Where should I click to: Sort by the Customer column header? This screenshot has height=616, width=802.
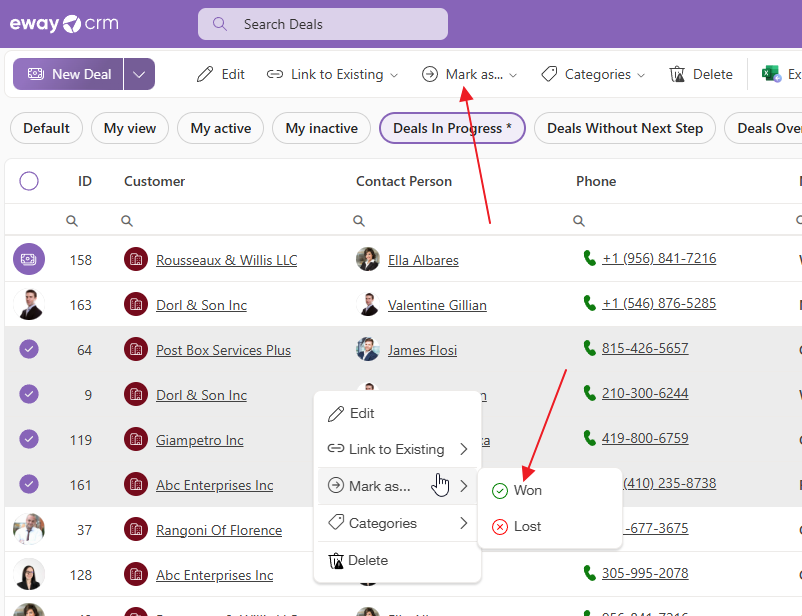[154, 181]
